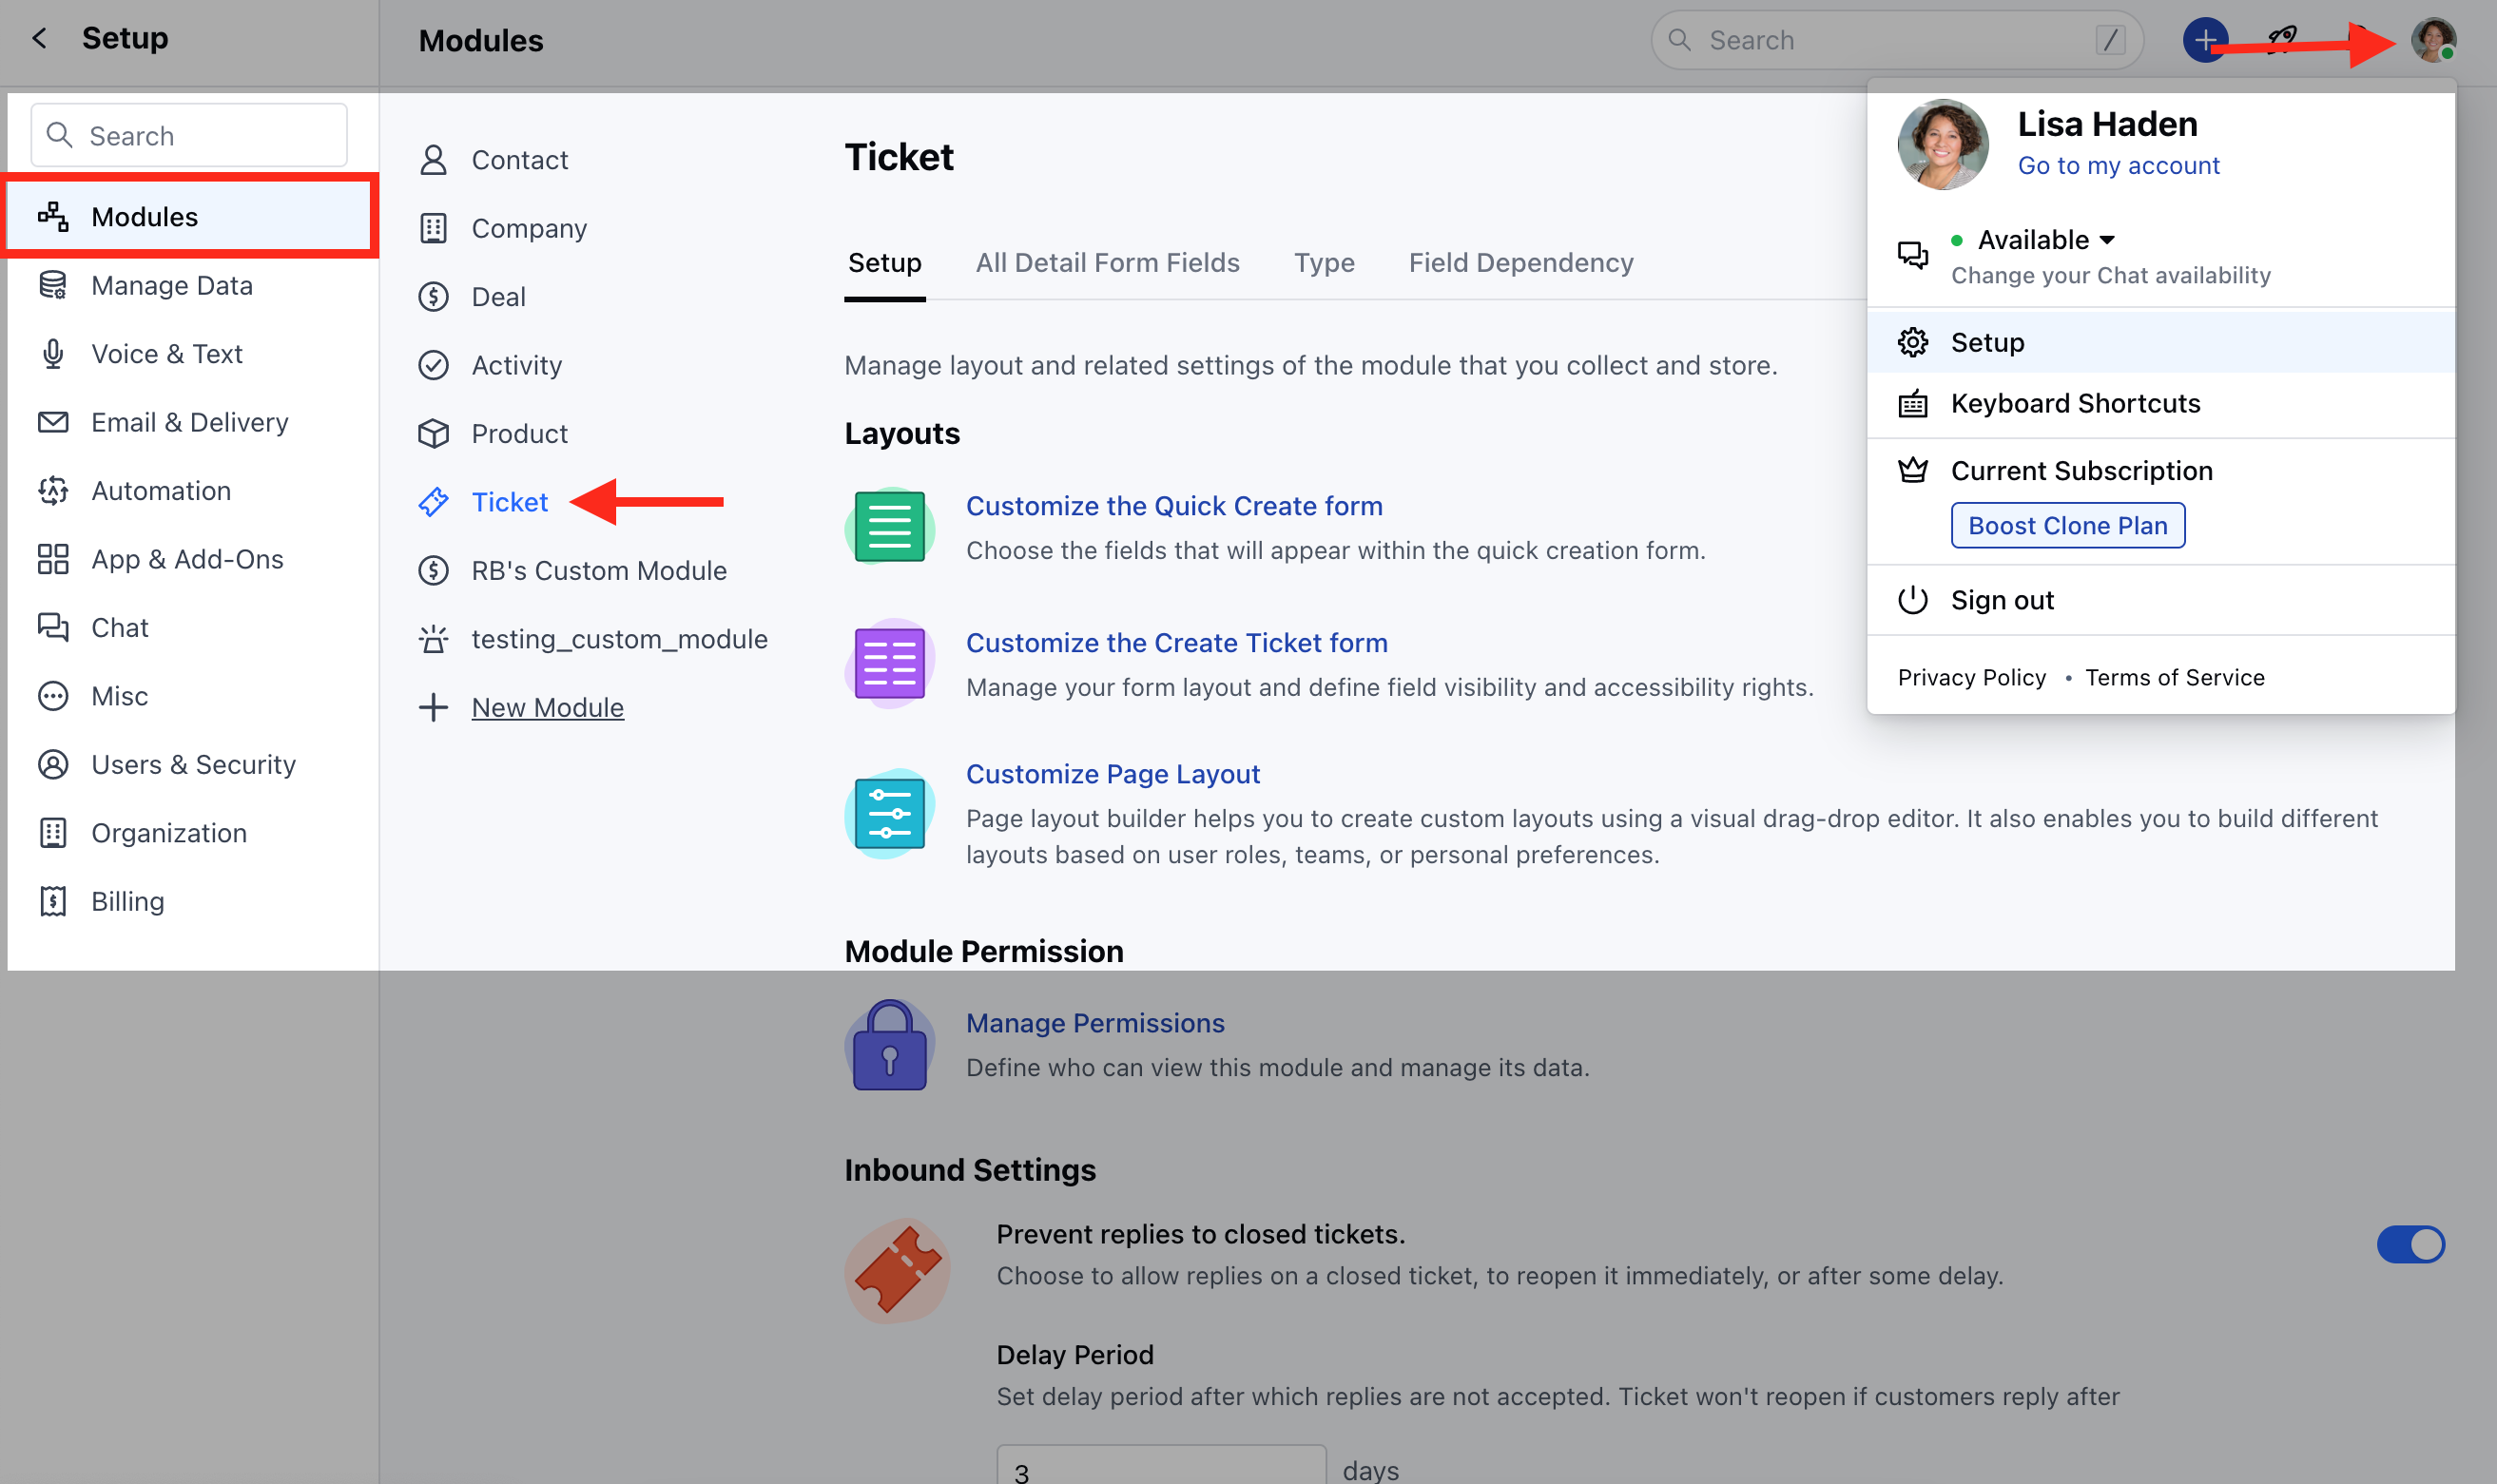Switch to All Detail Form Fields tab
This screenshot has width=2497, height=1484.
pos(1107,262)
